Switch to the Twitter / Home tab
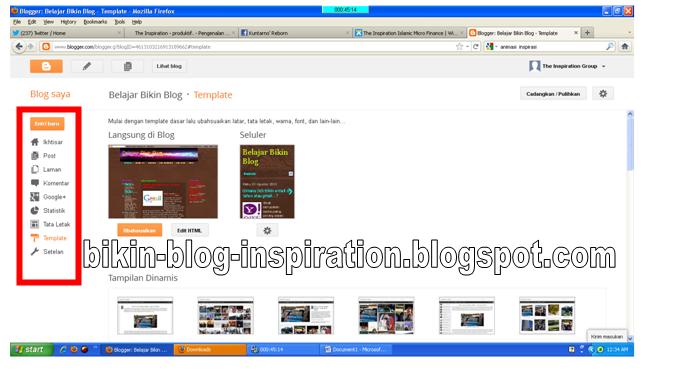 tap(67, 33)
